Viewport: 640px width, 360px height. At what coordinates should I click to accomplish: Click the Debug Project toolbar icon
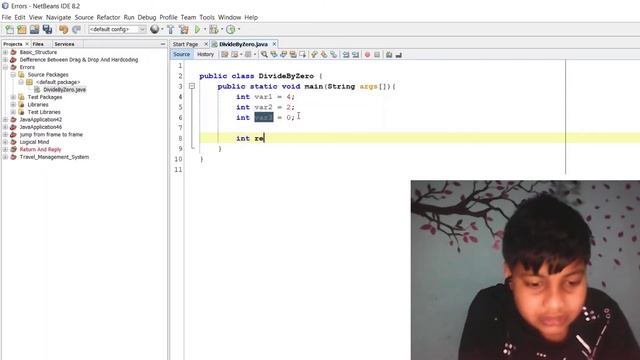[213, 29]
